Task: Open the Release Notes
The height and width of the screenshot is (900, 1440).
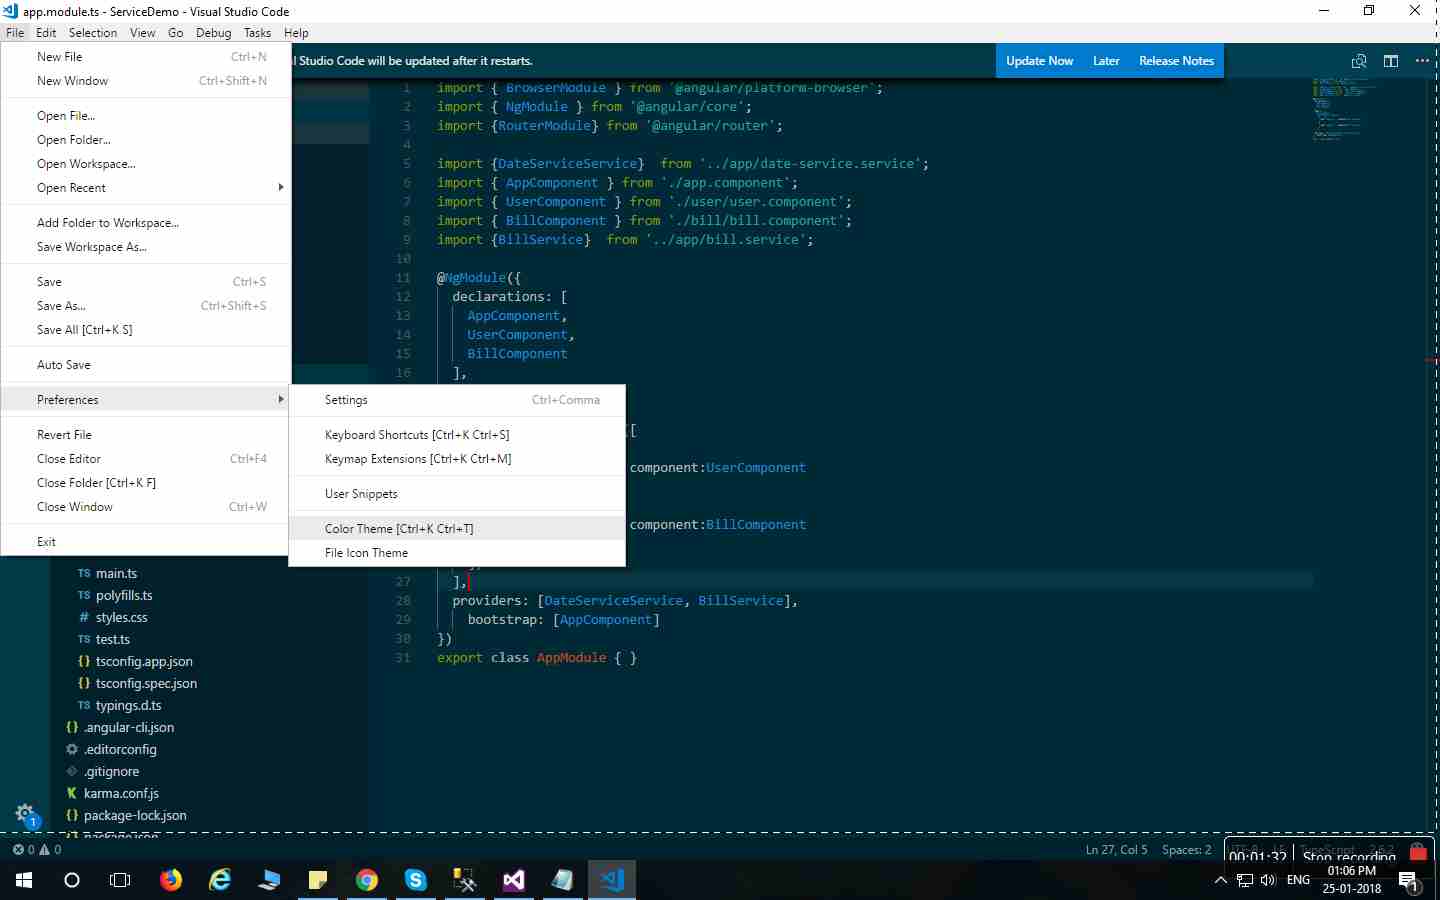Action: (x=1176, y=60)
